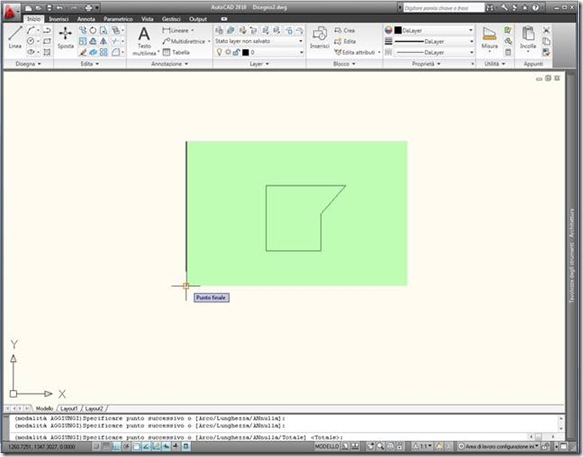The image size is (583, 457).
Task: Toggle snap mode in status bar
Action: [x=97, y=446]
